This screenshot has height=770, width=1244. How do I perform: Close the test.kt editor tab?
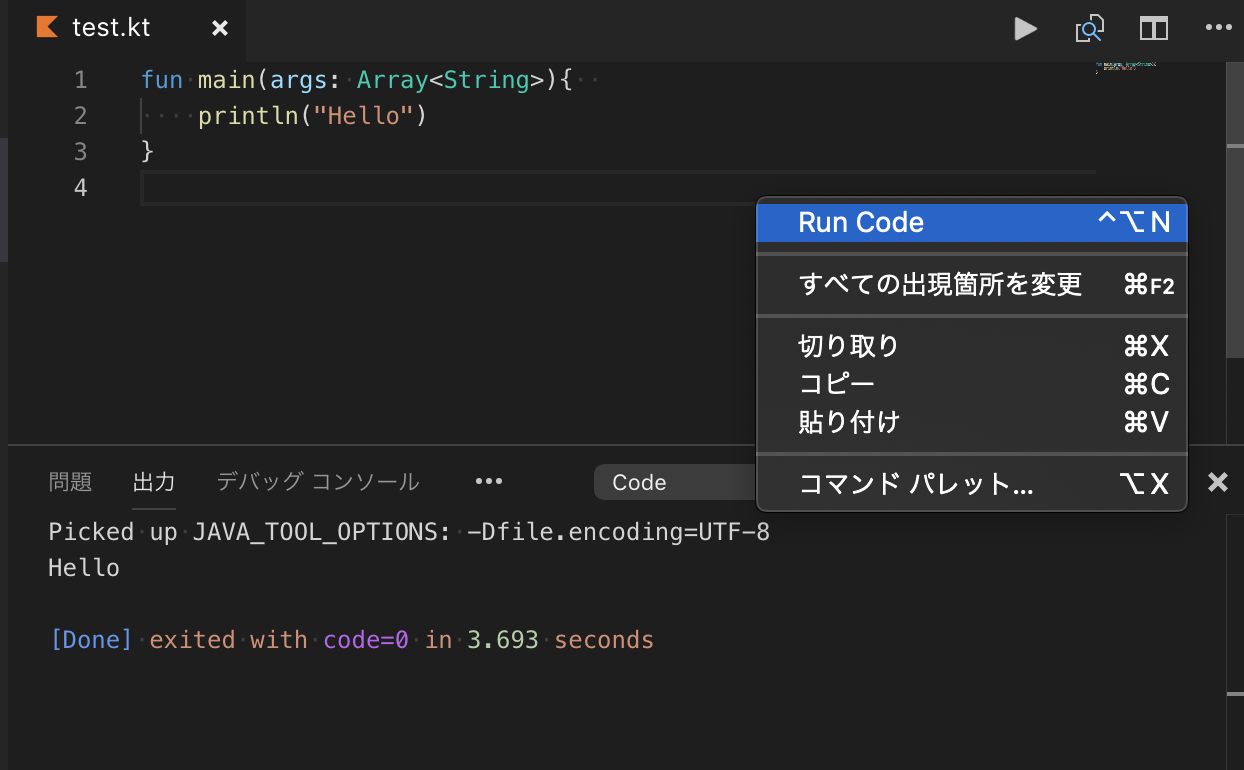pyautogui.click(x=219, y=28)
